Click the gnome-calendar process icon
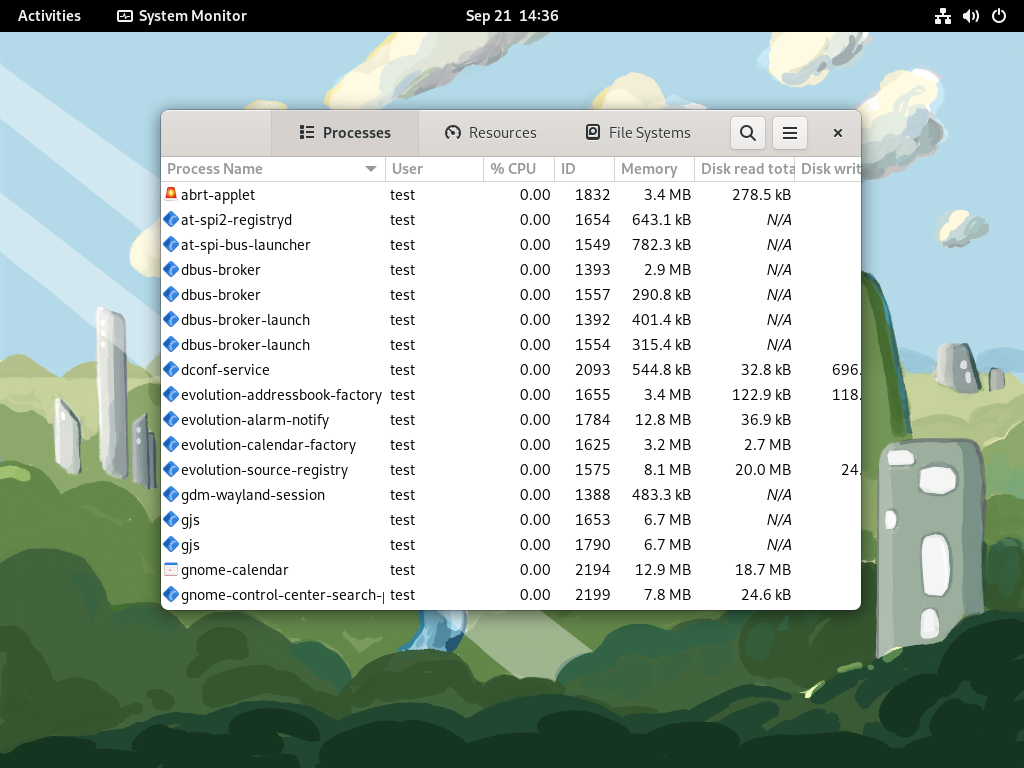Viewport: 1024px width, 768px height. pyautogui.click(x=171, y=569)
